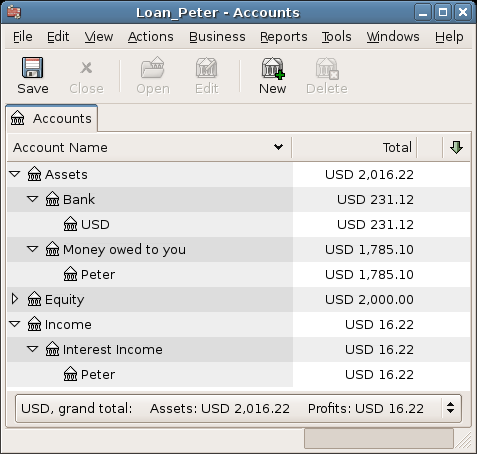Open the Edit menu
The image size is (477, 454).
tap(58, 37)
